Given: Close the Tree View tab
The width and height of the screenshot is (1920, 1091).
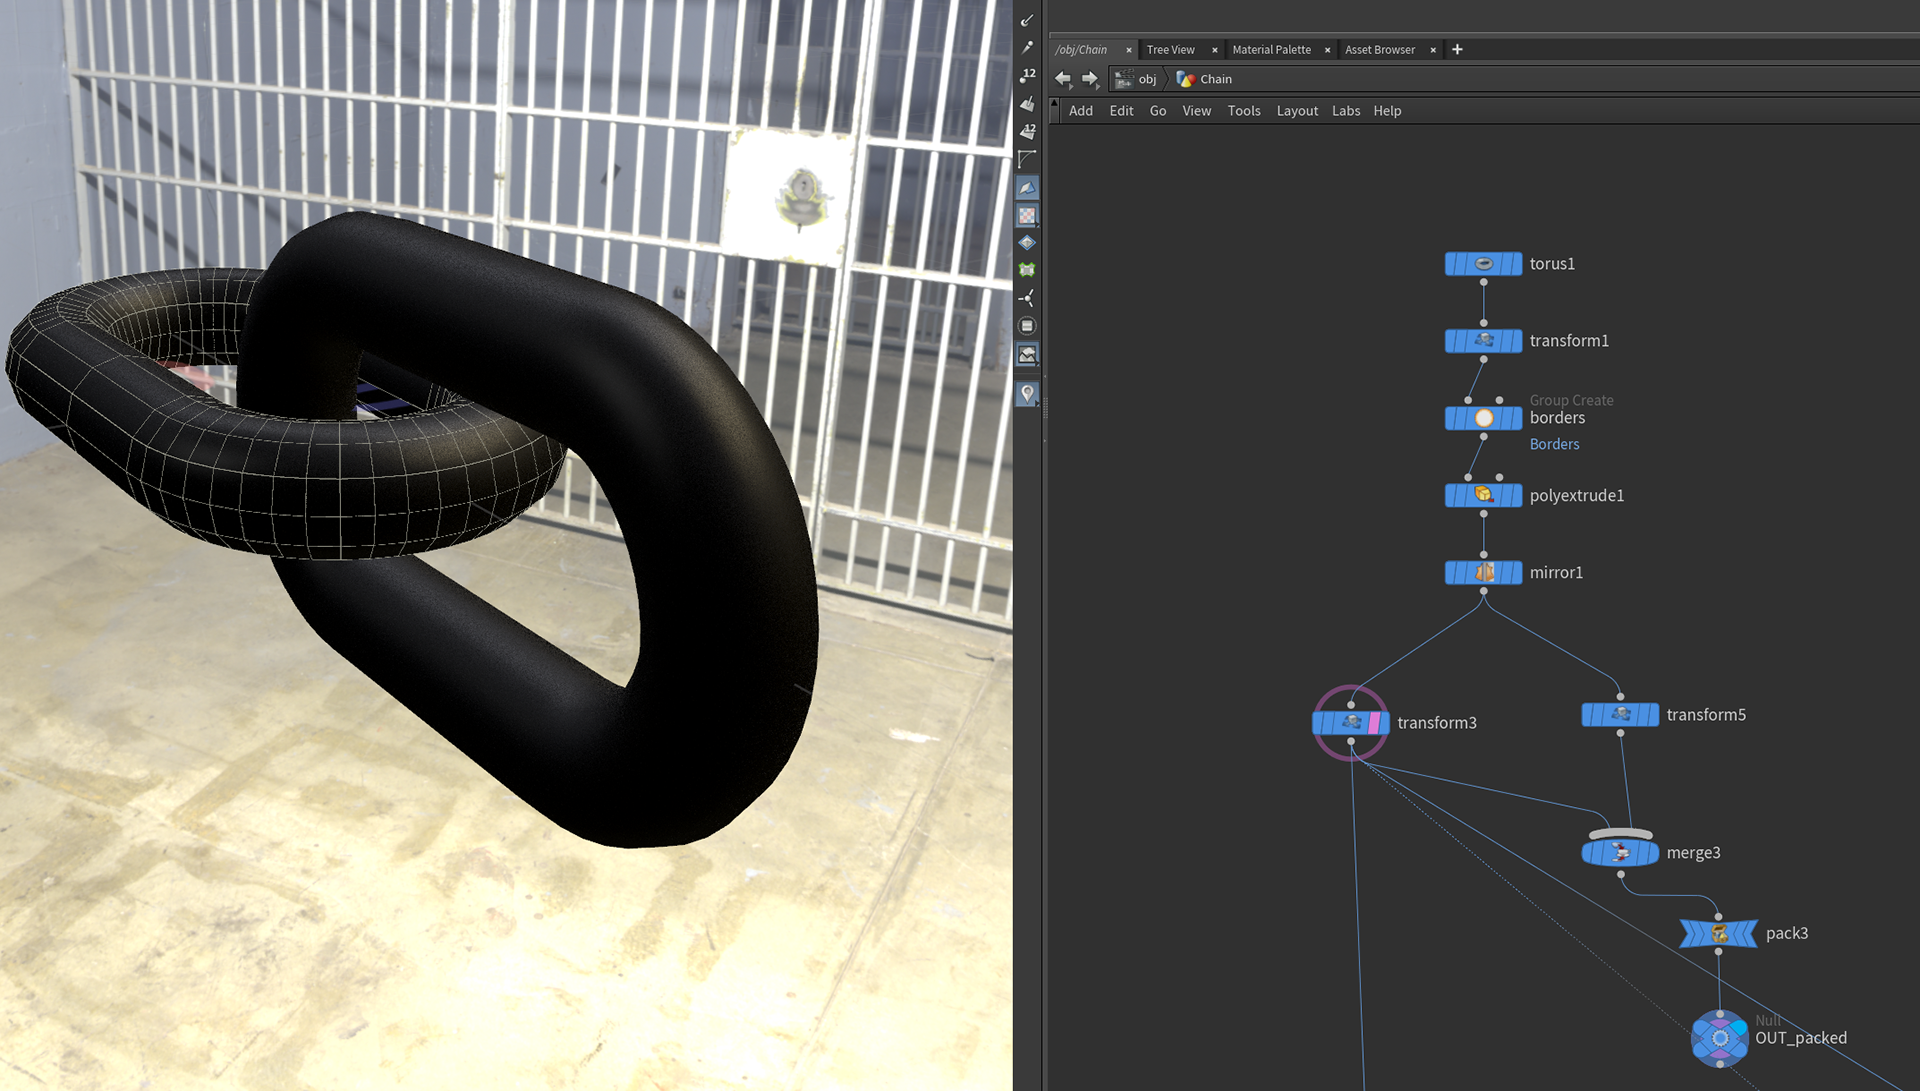Looking at the screenshot, I should [1215, 50].
